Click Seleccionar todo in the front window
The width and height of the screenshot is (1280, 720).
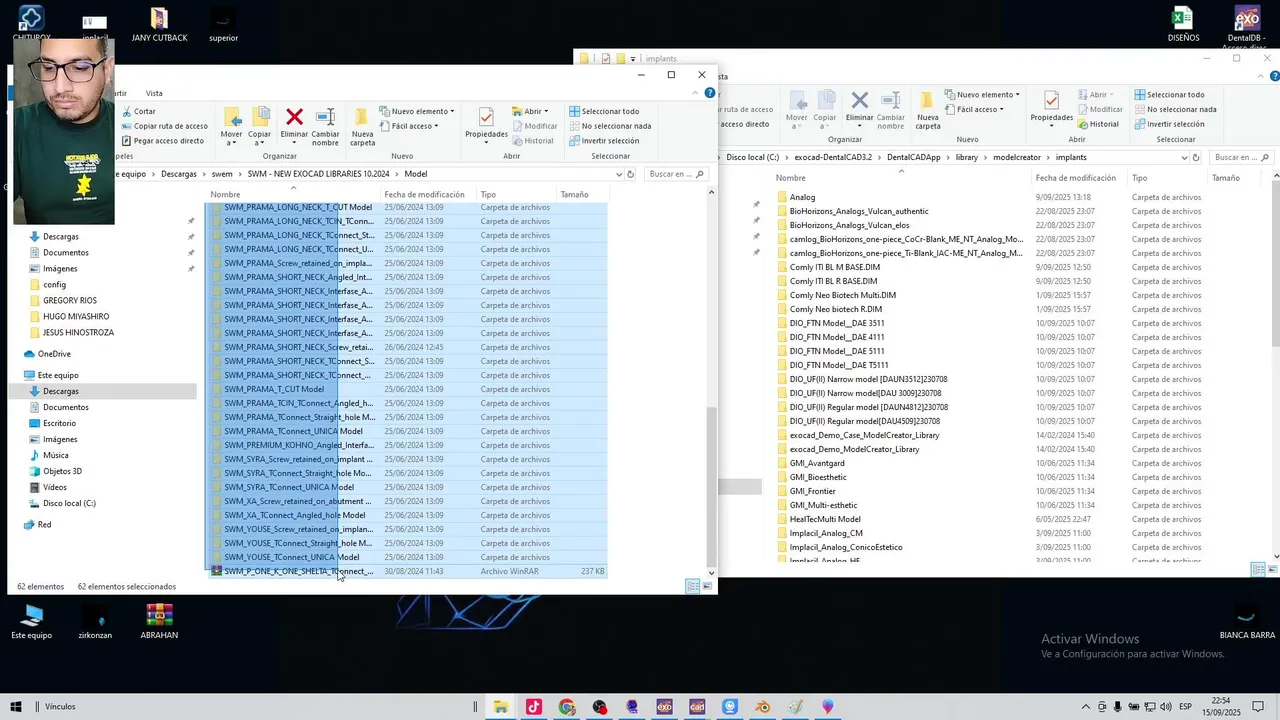point(604,111)
